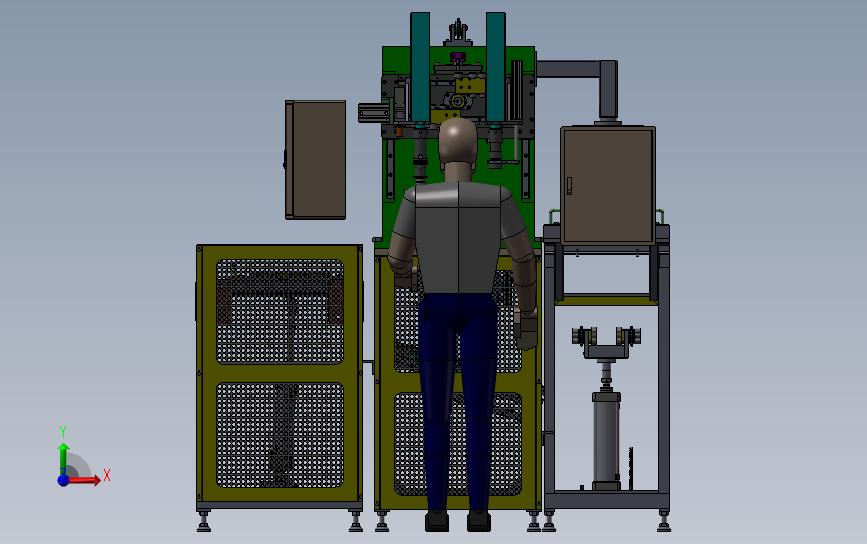This screenshot has width=867, height=544.
Task: Select the wall-mounted brown cabinet left of the press
Action: coord(316,160)
